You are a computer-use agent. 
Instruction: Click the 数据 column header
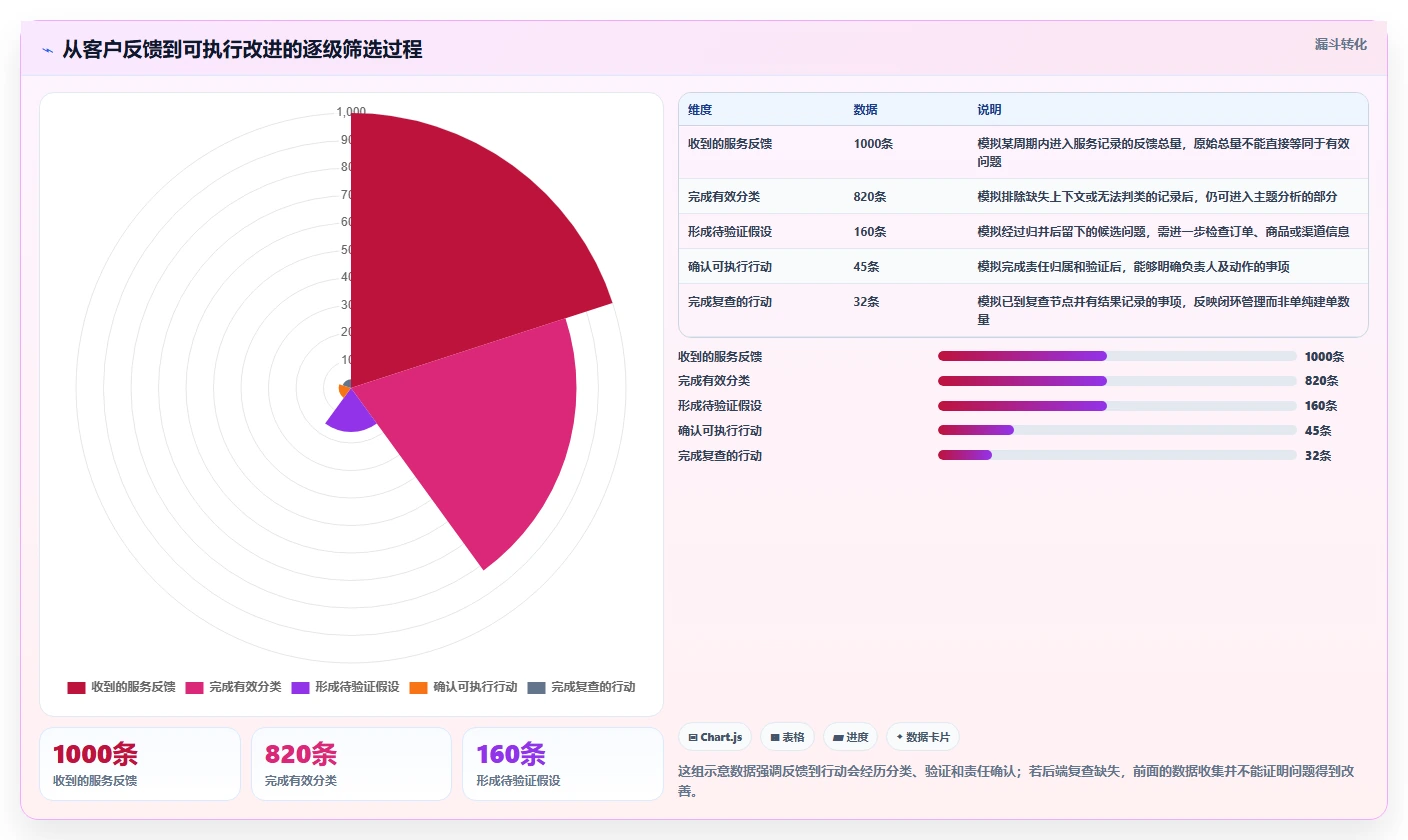click(866, 110)
